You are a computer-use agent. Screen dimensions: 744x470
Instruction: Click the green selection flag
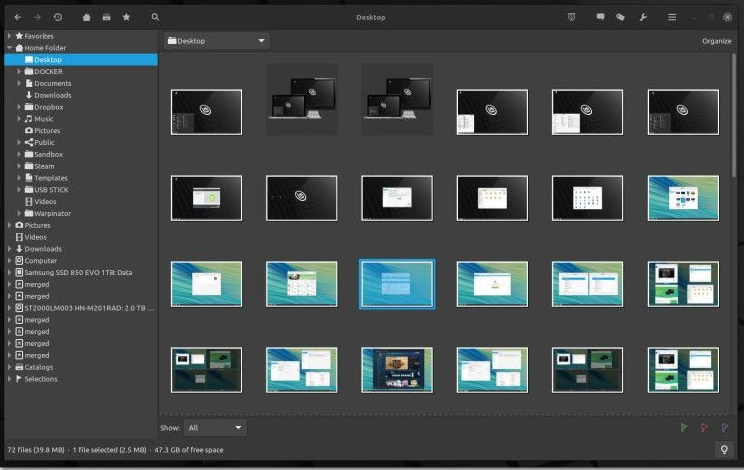(x=684, y=428)
